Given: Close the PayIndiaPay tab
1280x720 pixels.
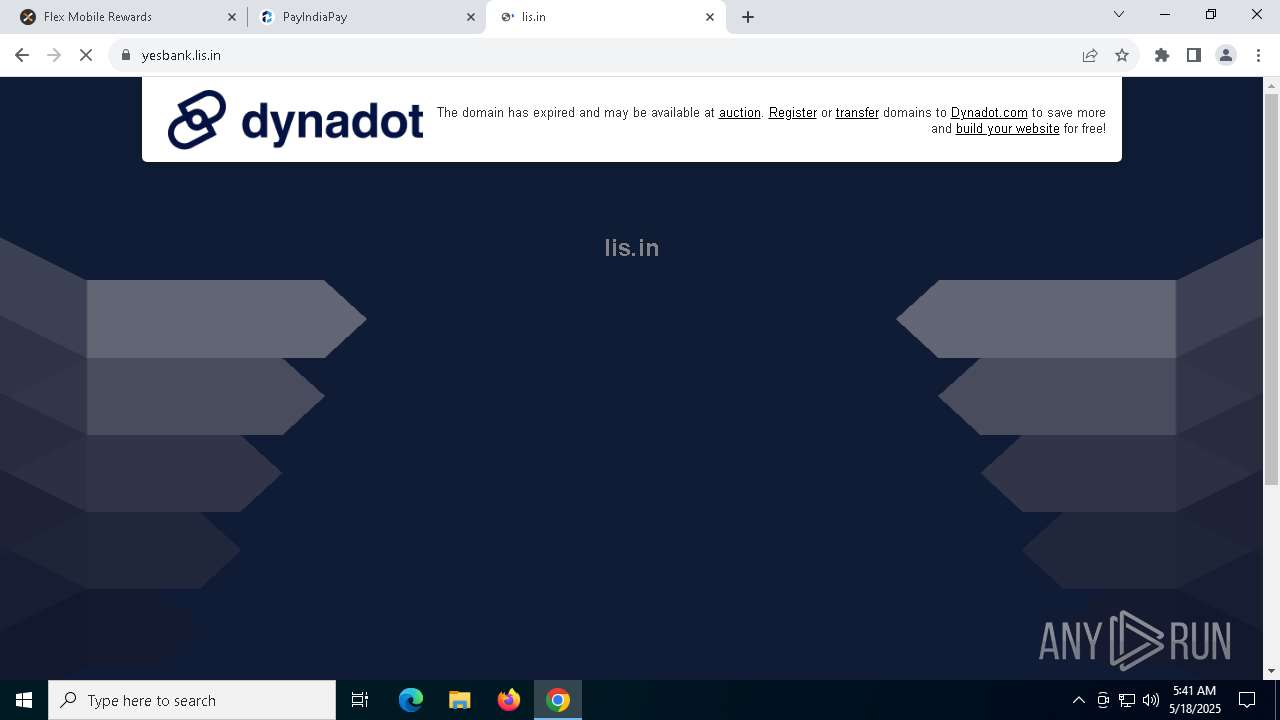Looking at the screenshot, I should coord(471,17).
